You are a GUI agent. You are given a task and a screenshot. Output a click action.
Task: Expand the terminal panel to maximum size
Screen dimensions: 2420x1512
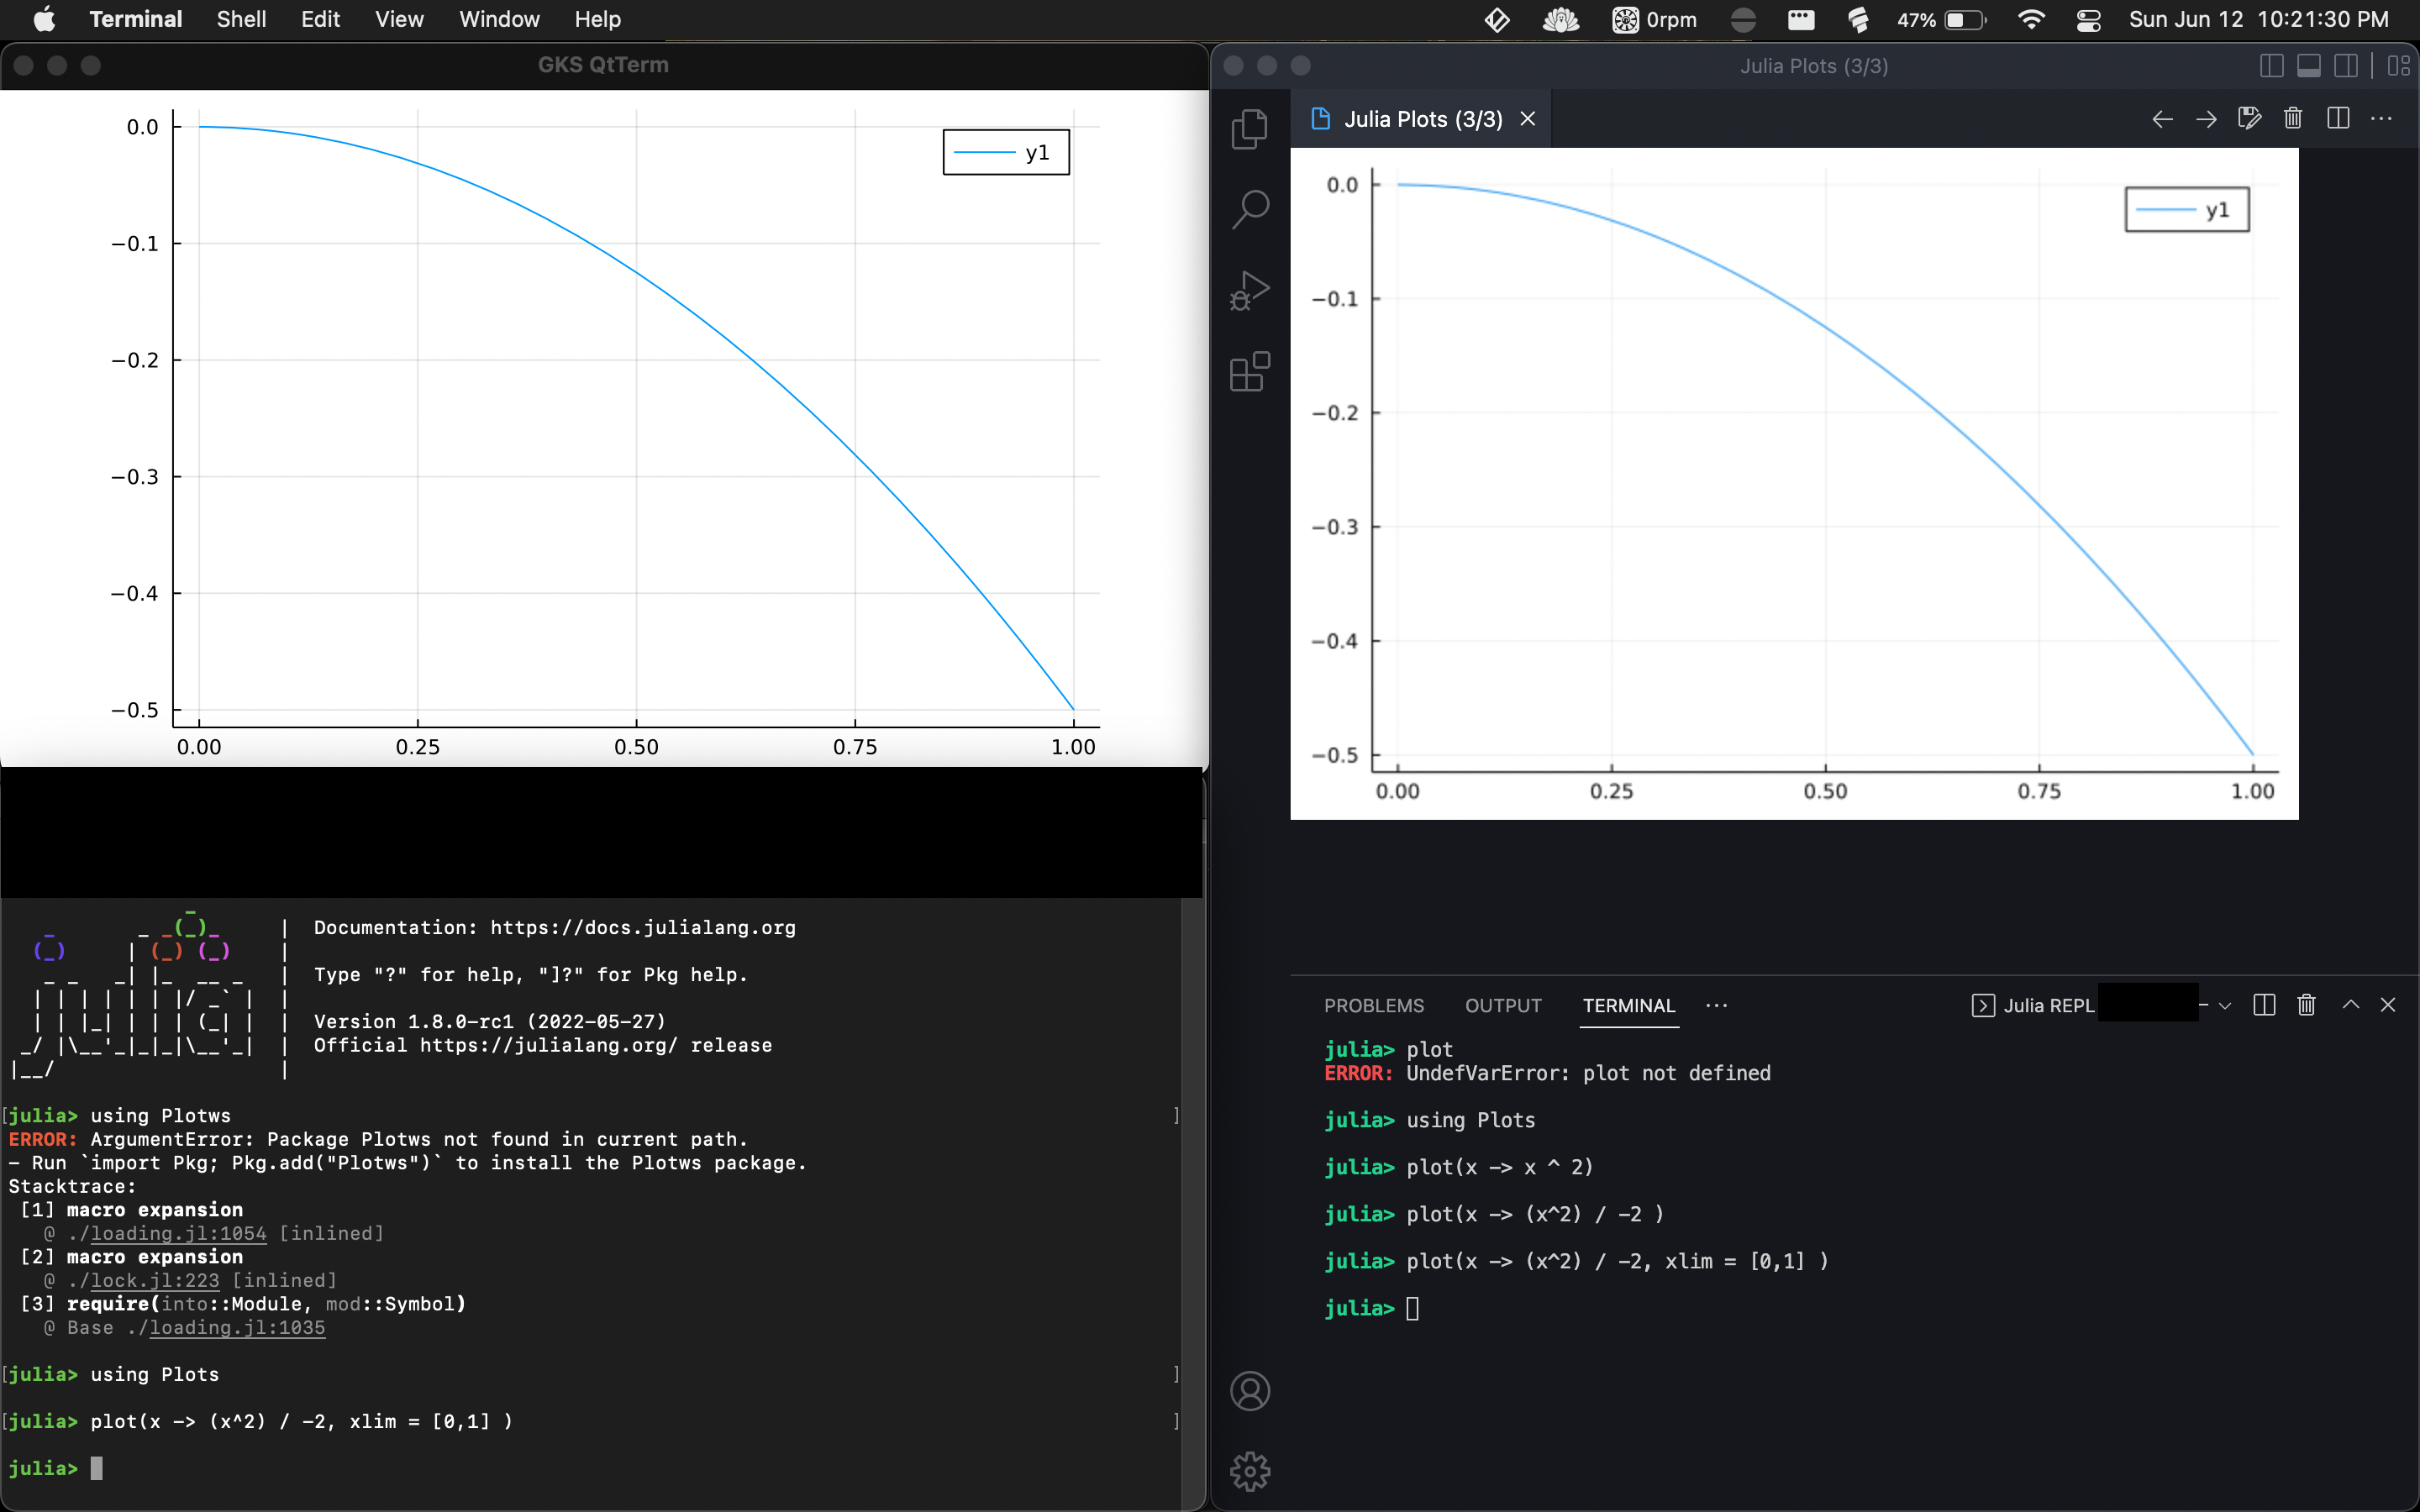(2349, 1005)
